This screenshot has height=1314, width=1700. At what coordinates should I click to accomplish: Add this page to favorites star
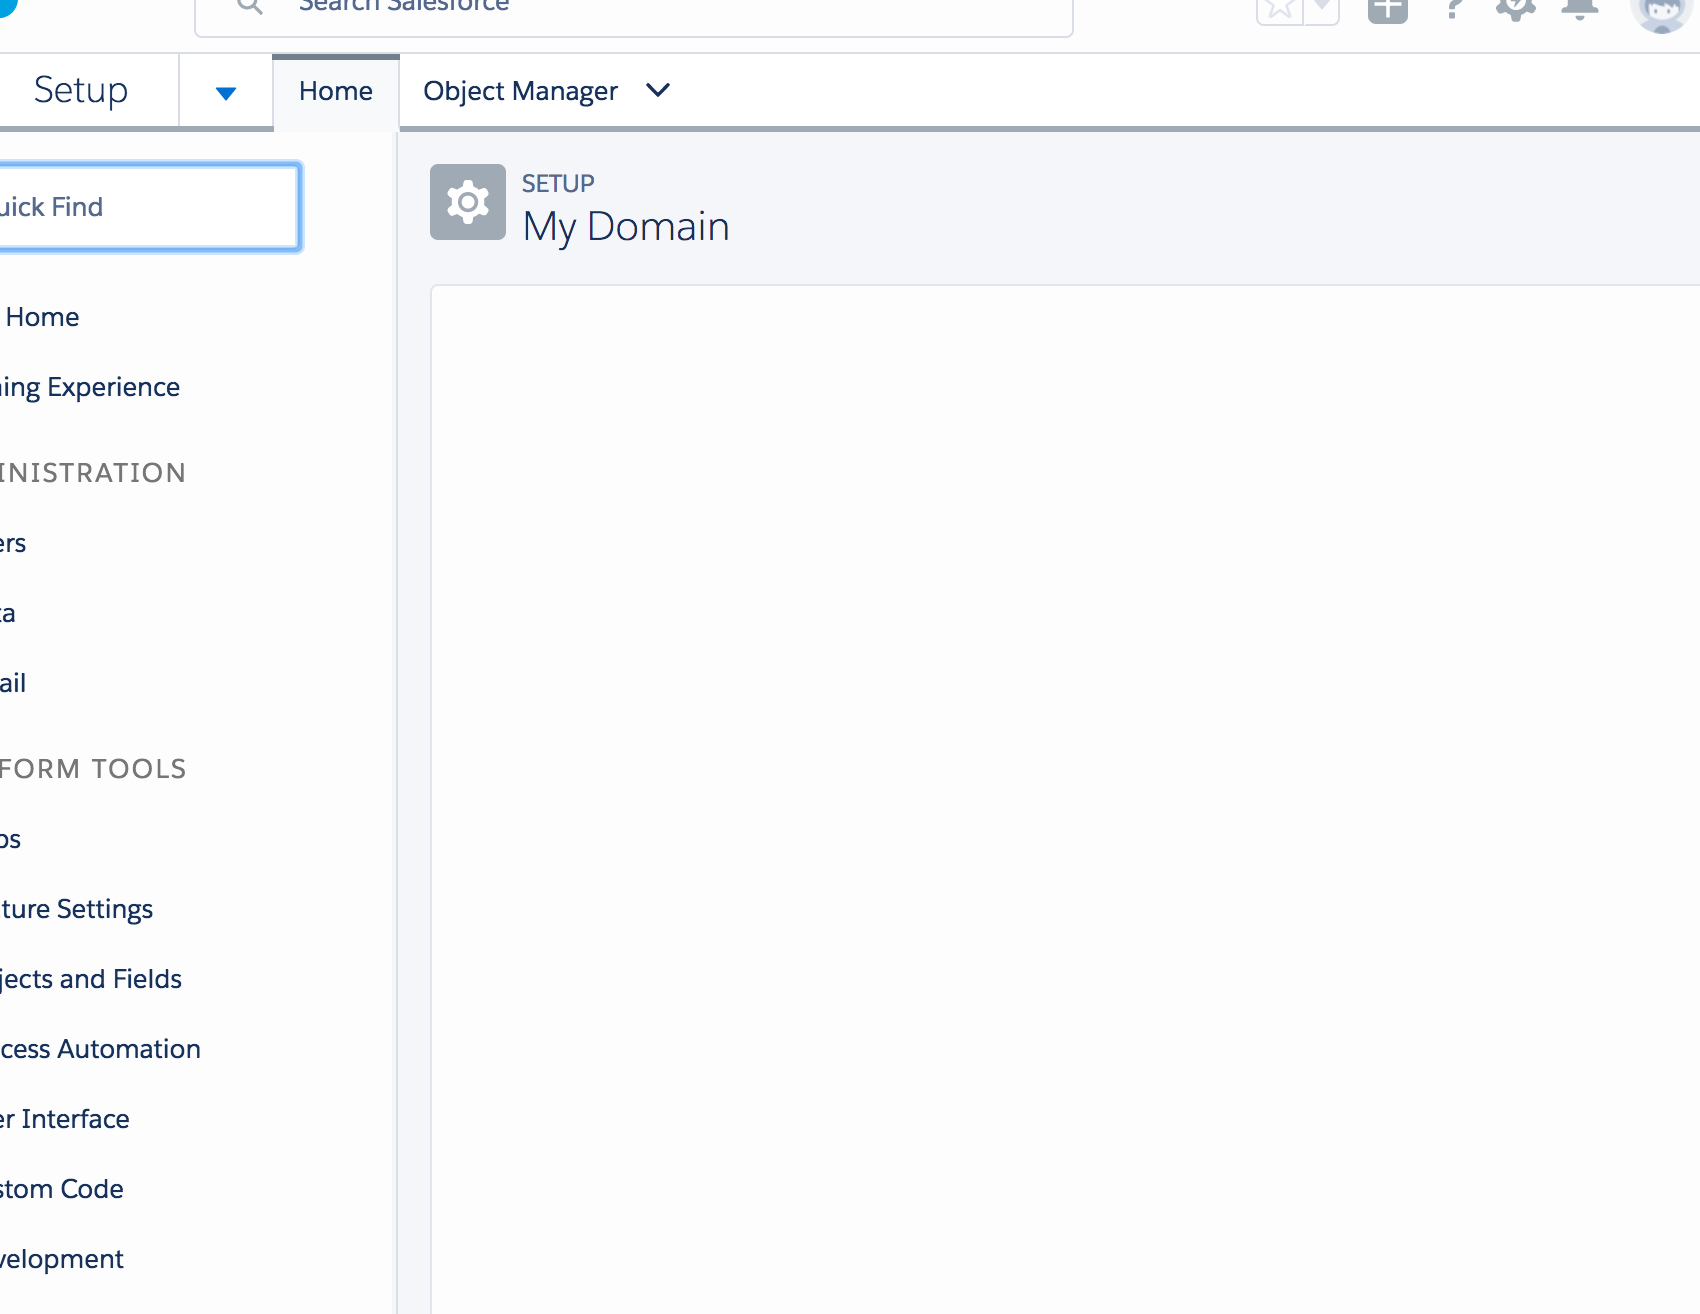(1280, 10)
